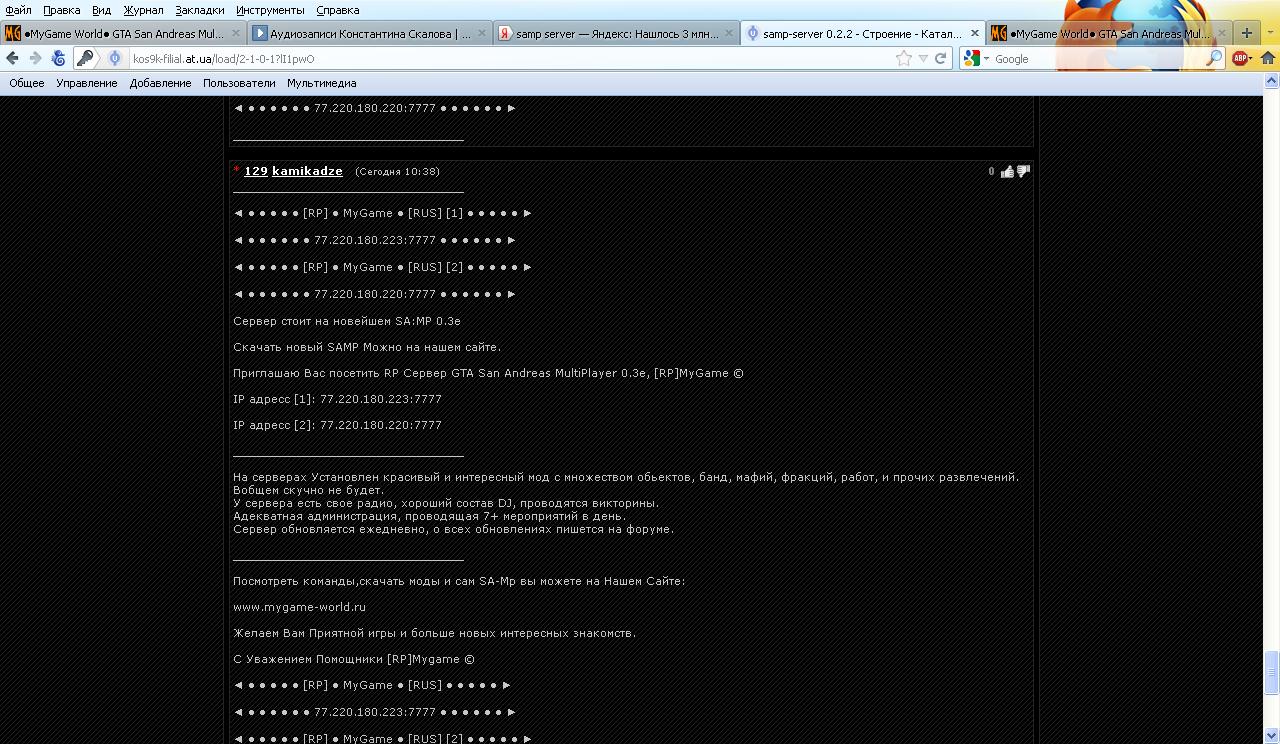The image size is (1280, 744).
Task: Open the Общее toolbar menu
Action: 27,83
